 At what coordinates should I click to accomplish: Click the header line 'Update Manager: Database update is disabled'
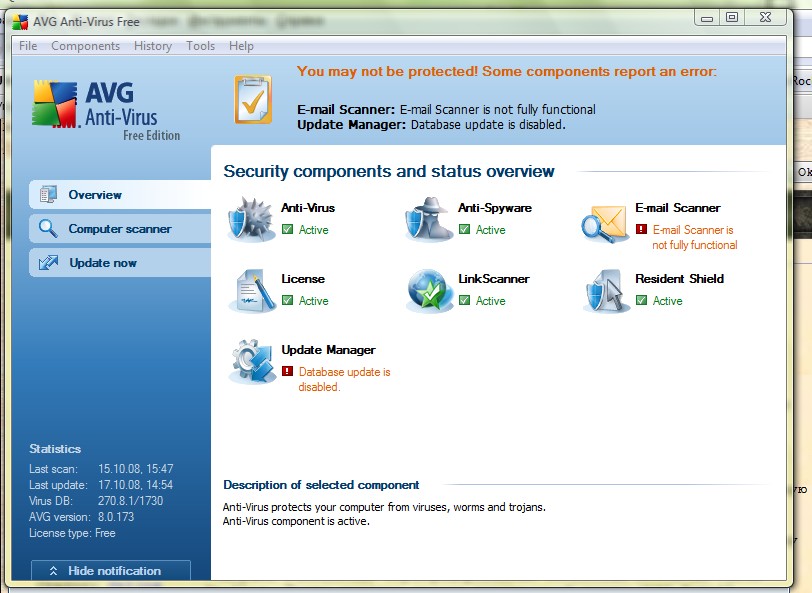pos(431,125)
